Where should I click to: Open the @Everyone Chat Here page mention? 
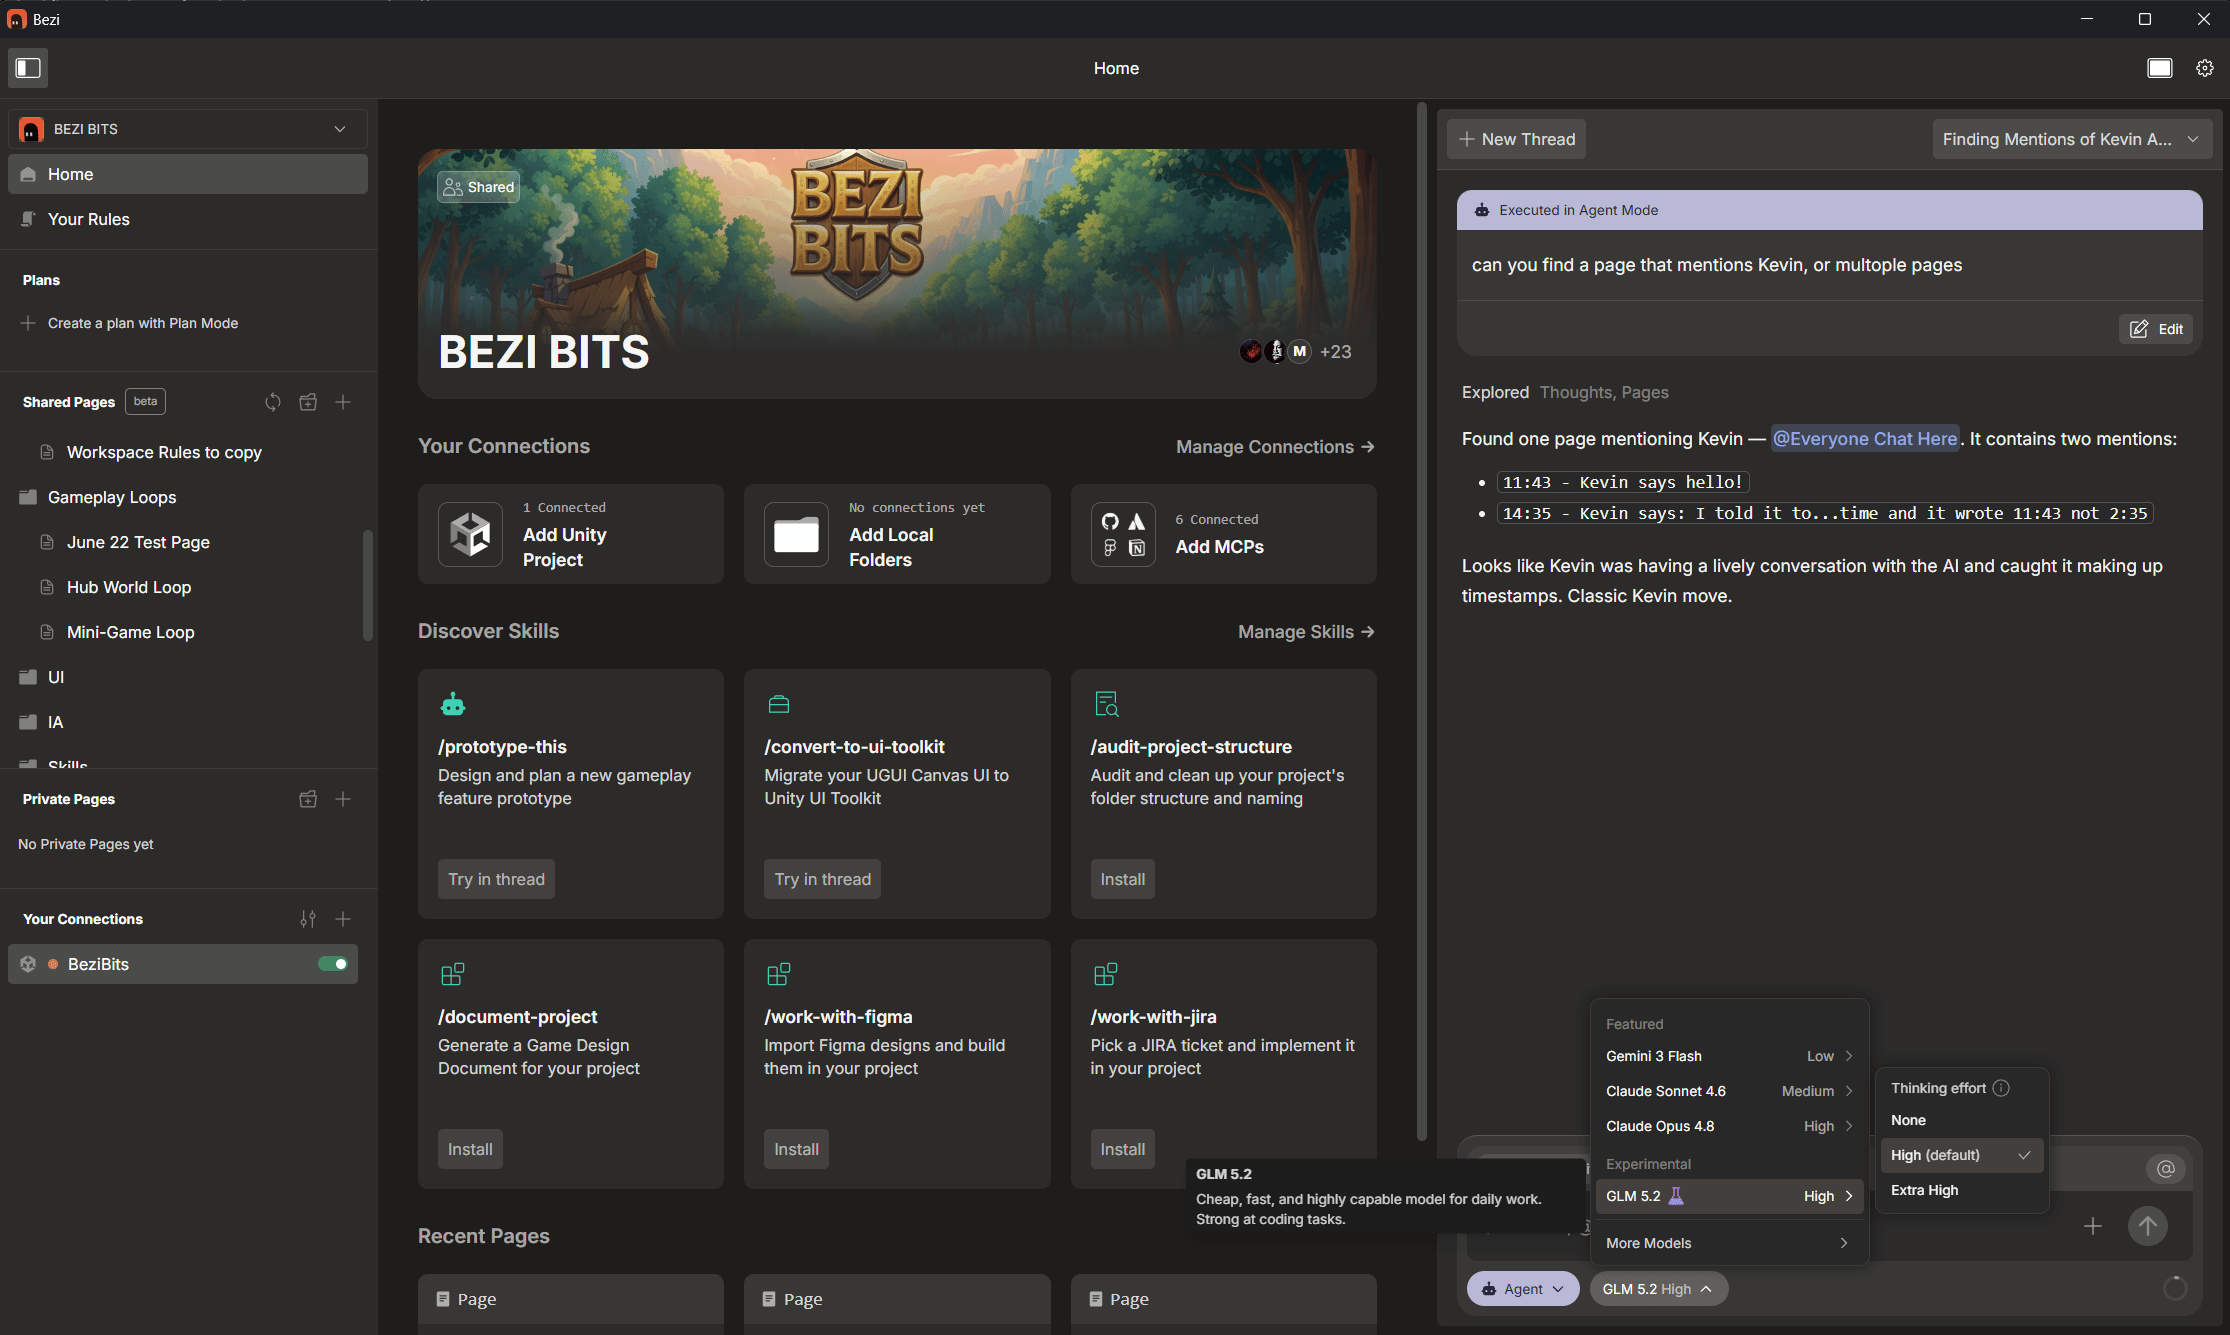coord(1865,439)
